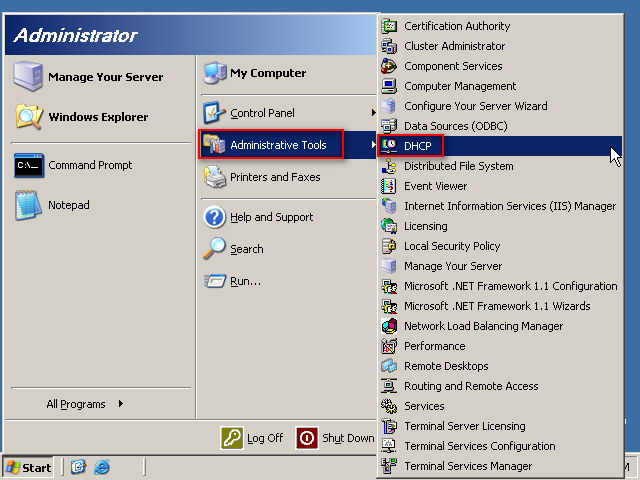Open Remote Desktops icon

coord(389,366)
